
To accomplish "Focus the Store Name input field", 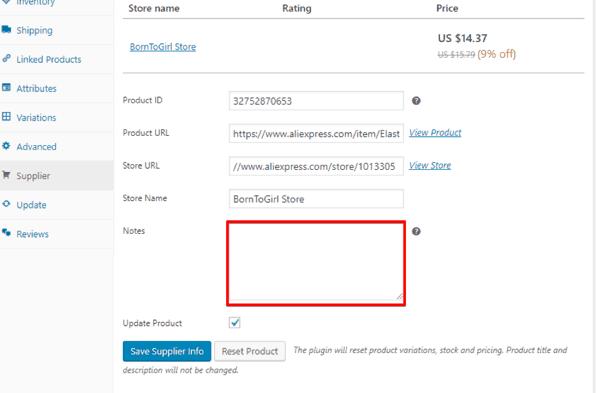I will point(316,199).
